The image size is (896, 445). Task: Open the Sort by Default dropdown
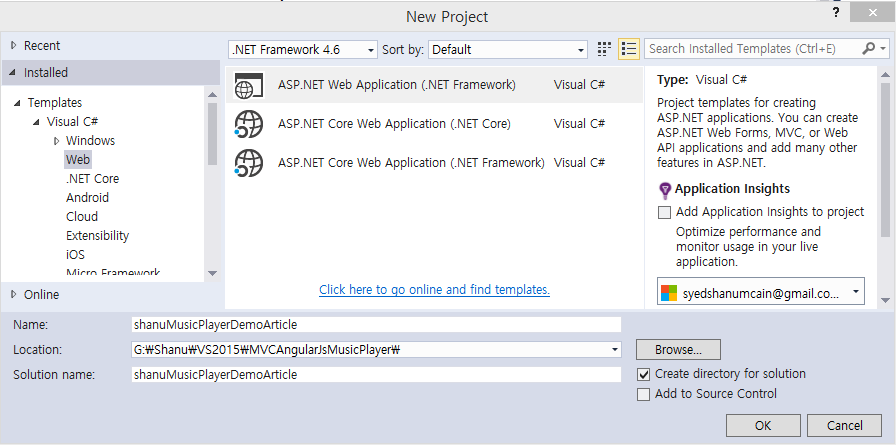click(x=508, y=50)
